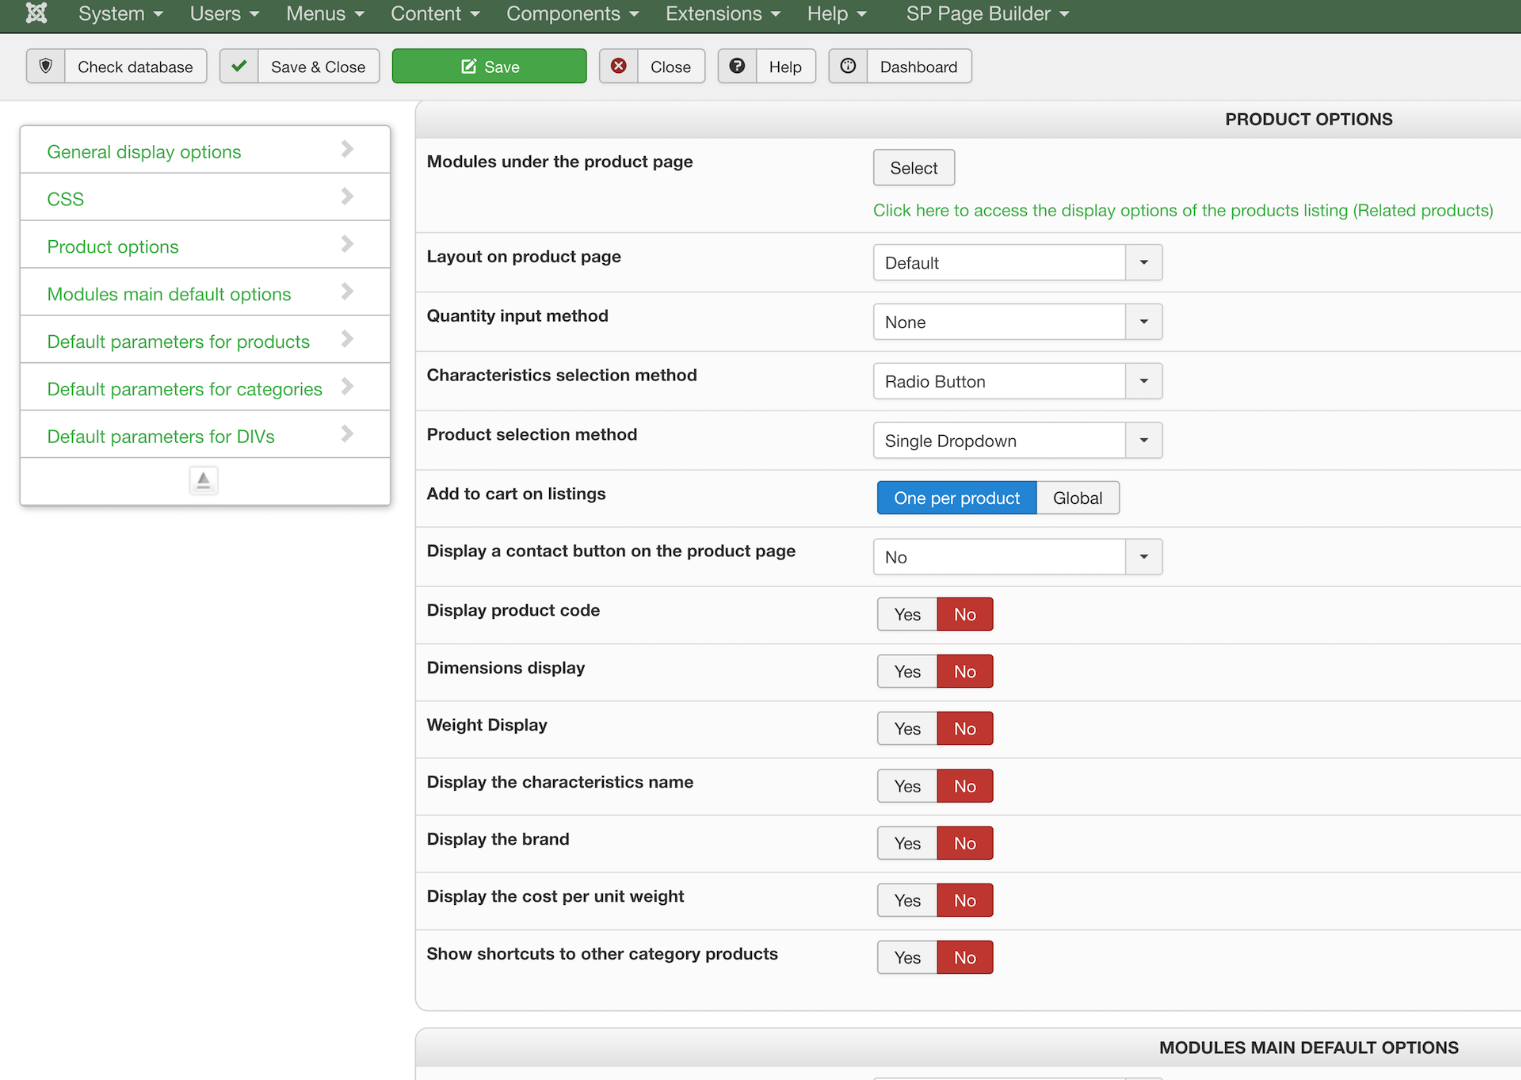
Task: Expand the Quantity input method dropdown
Action: (x=1017, y=322)
